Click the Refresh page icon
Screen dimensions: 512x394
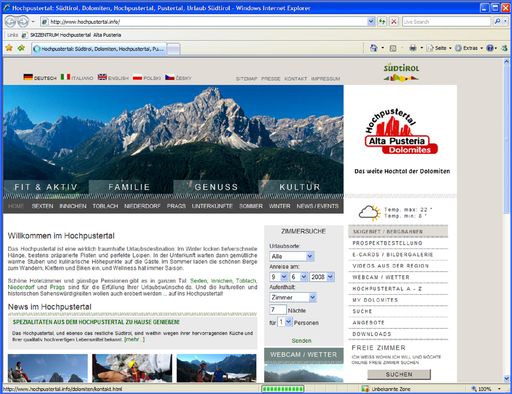[x=382, y=22]
